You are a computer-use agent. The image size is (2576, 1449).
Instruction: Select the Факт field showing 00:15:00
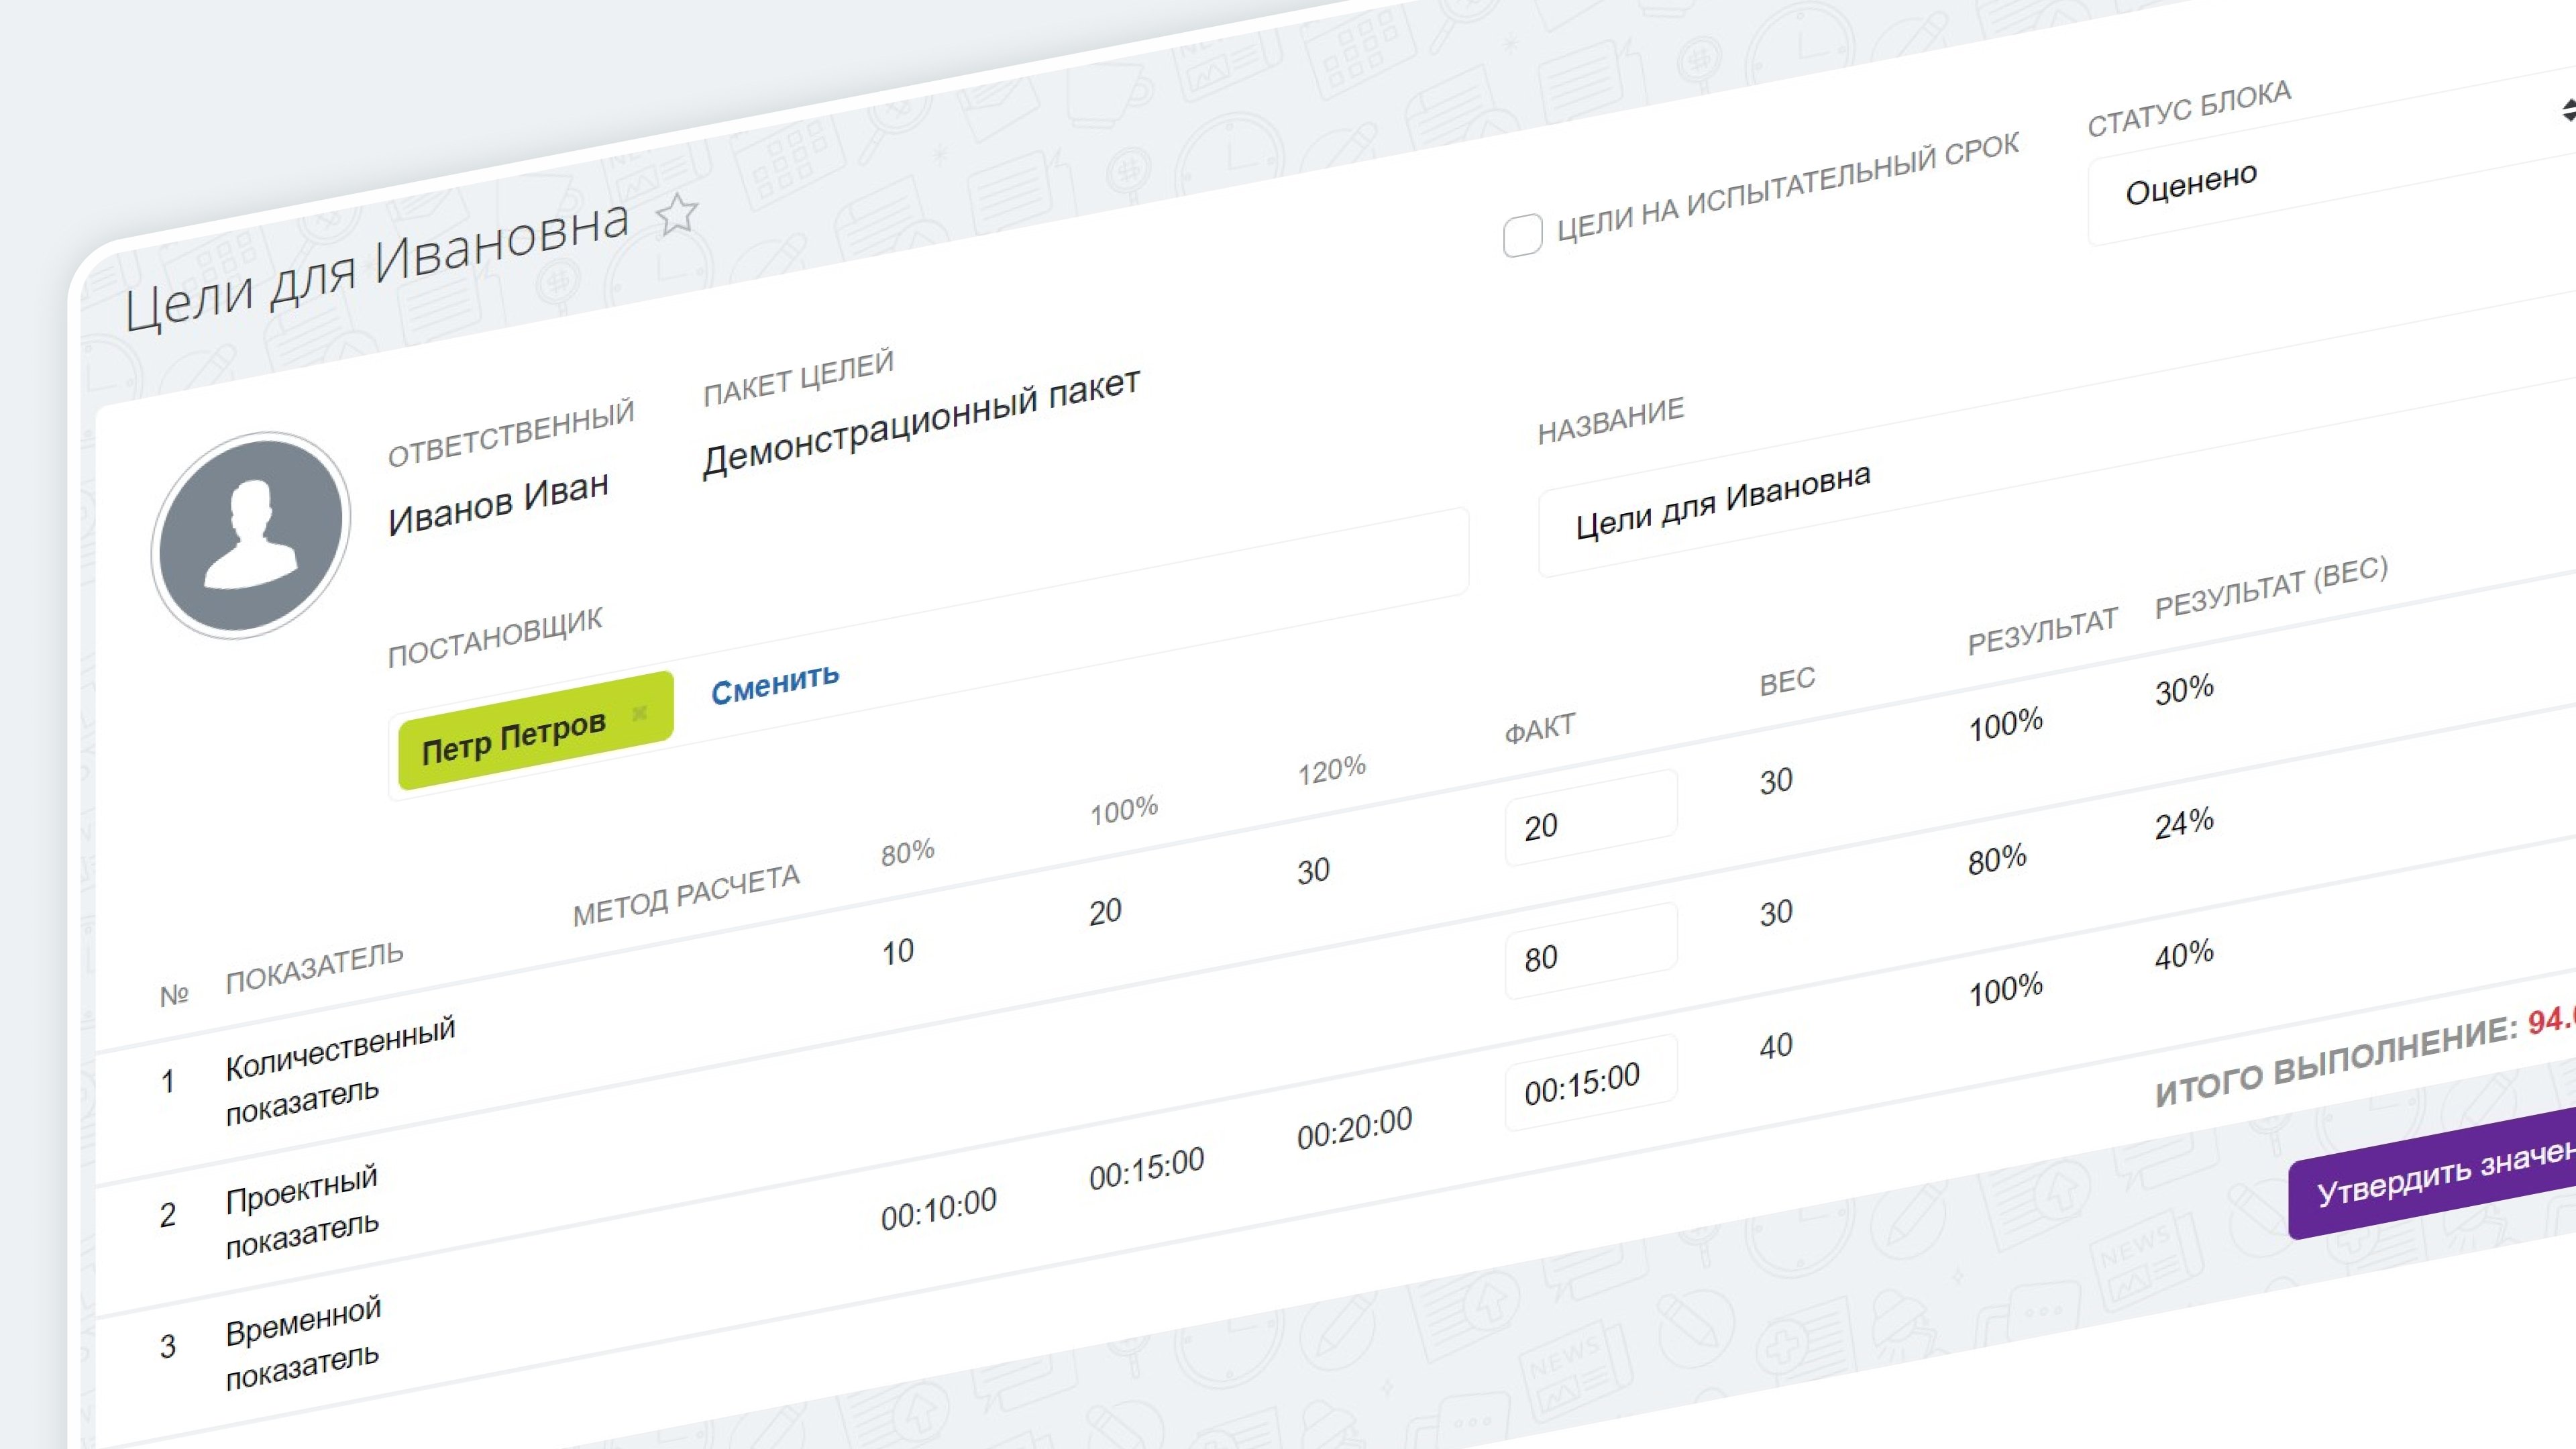click(1590, 1082)
